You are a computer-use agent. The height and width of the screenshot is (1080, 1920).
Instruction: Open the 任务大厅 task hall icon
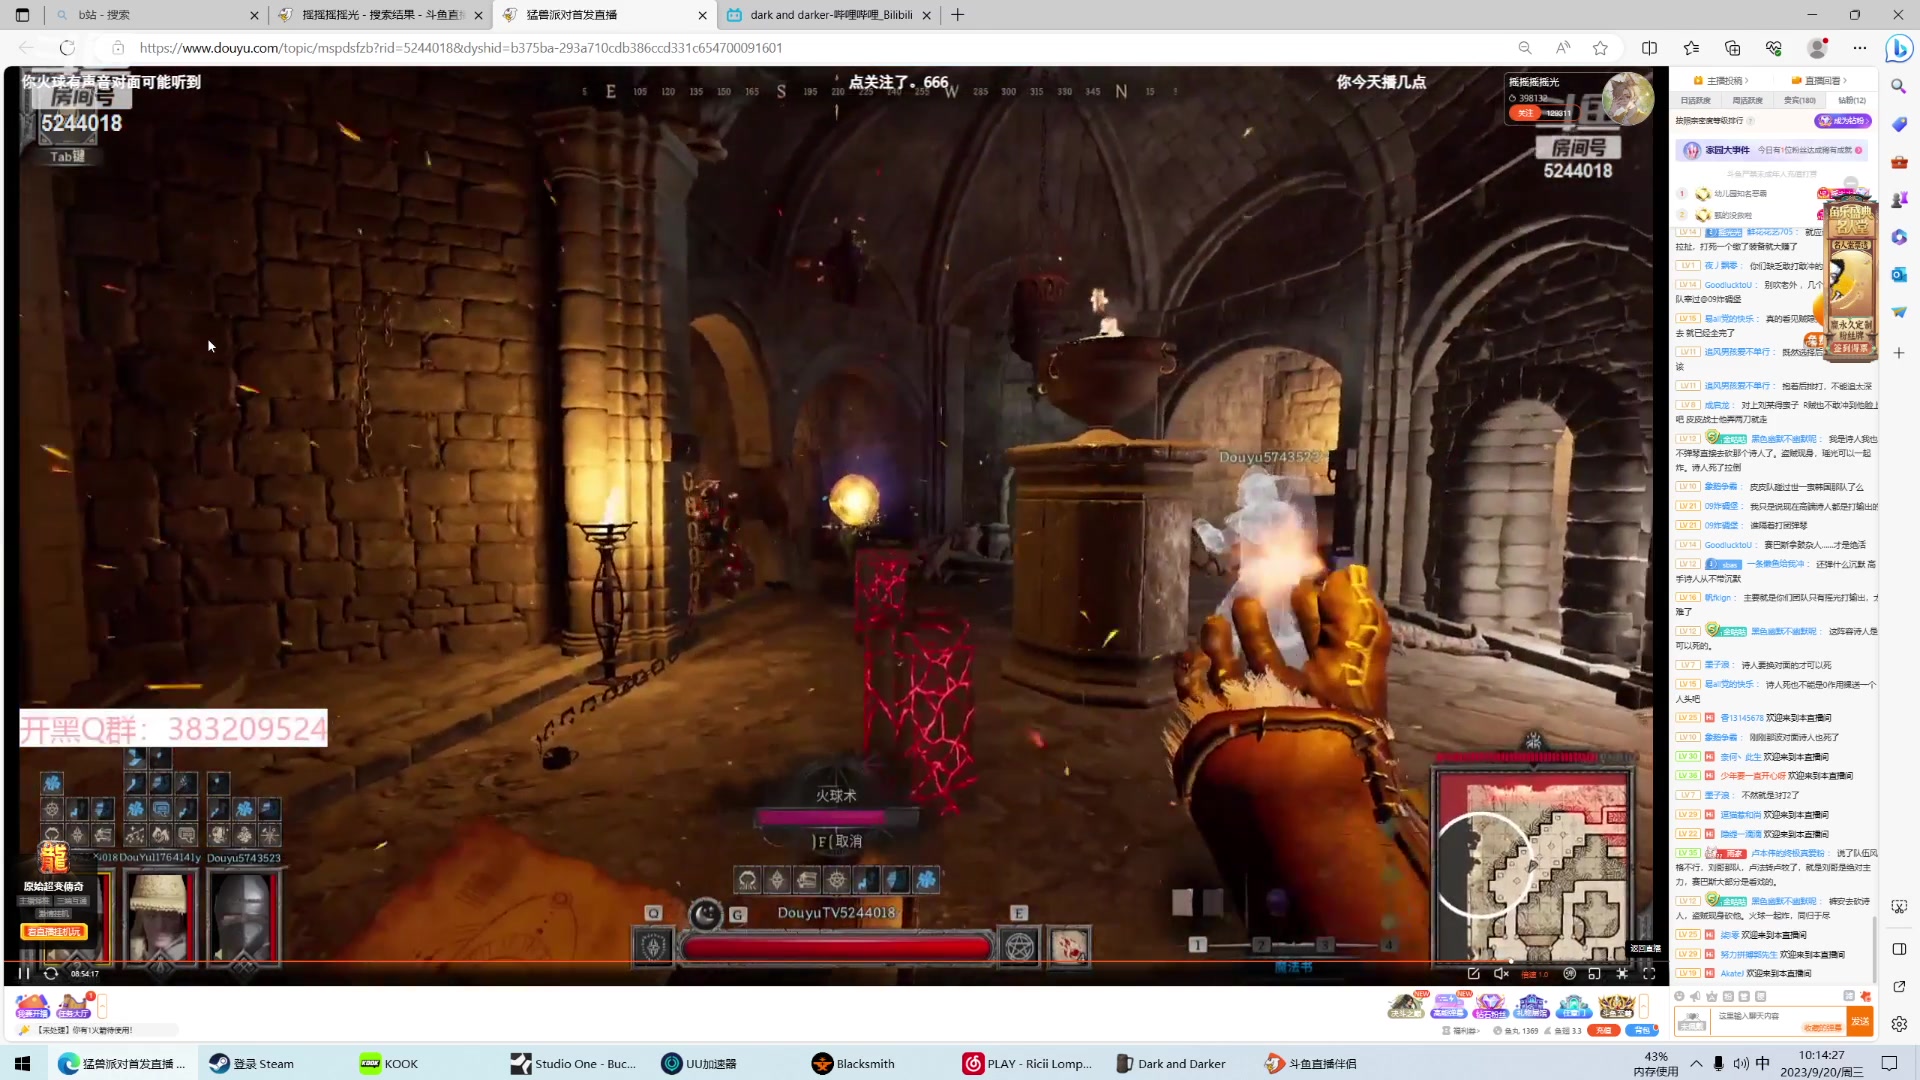pyautogui.click(x=74, y=1006)
